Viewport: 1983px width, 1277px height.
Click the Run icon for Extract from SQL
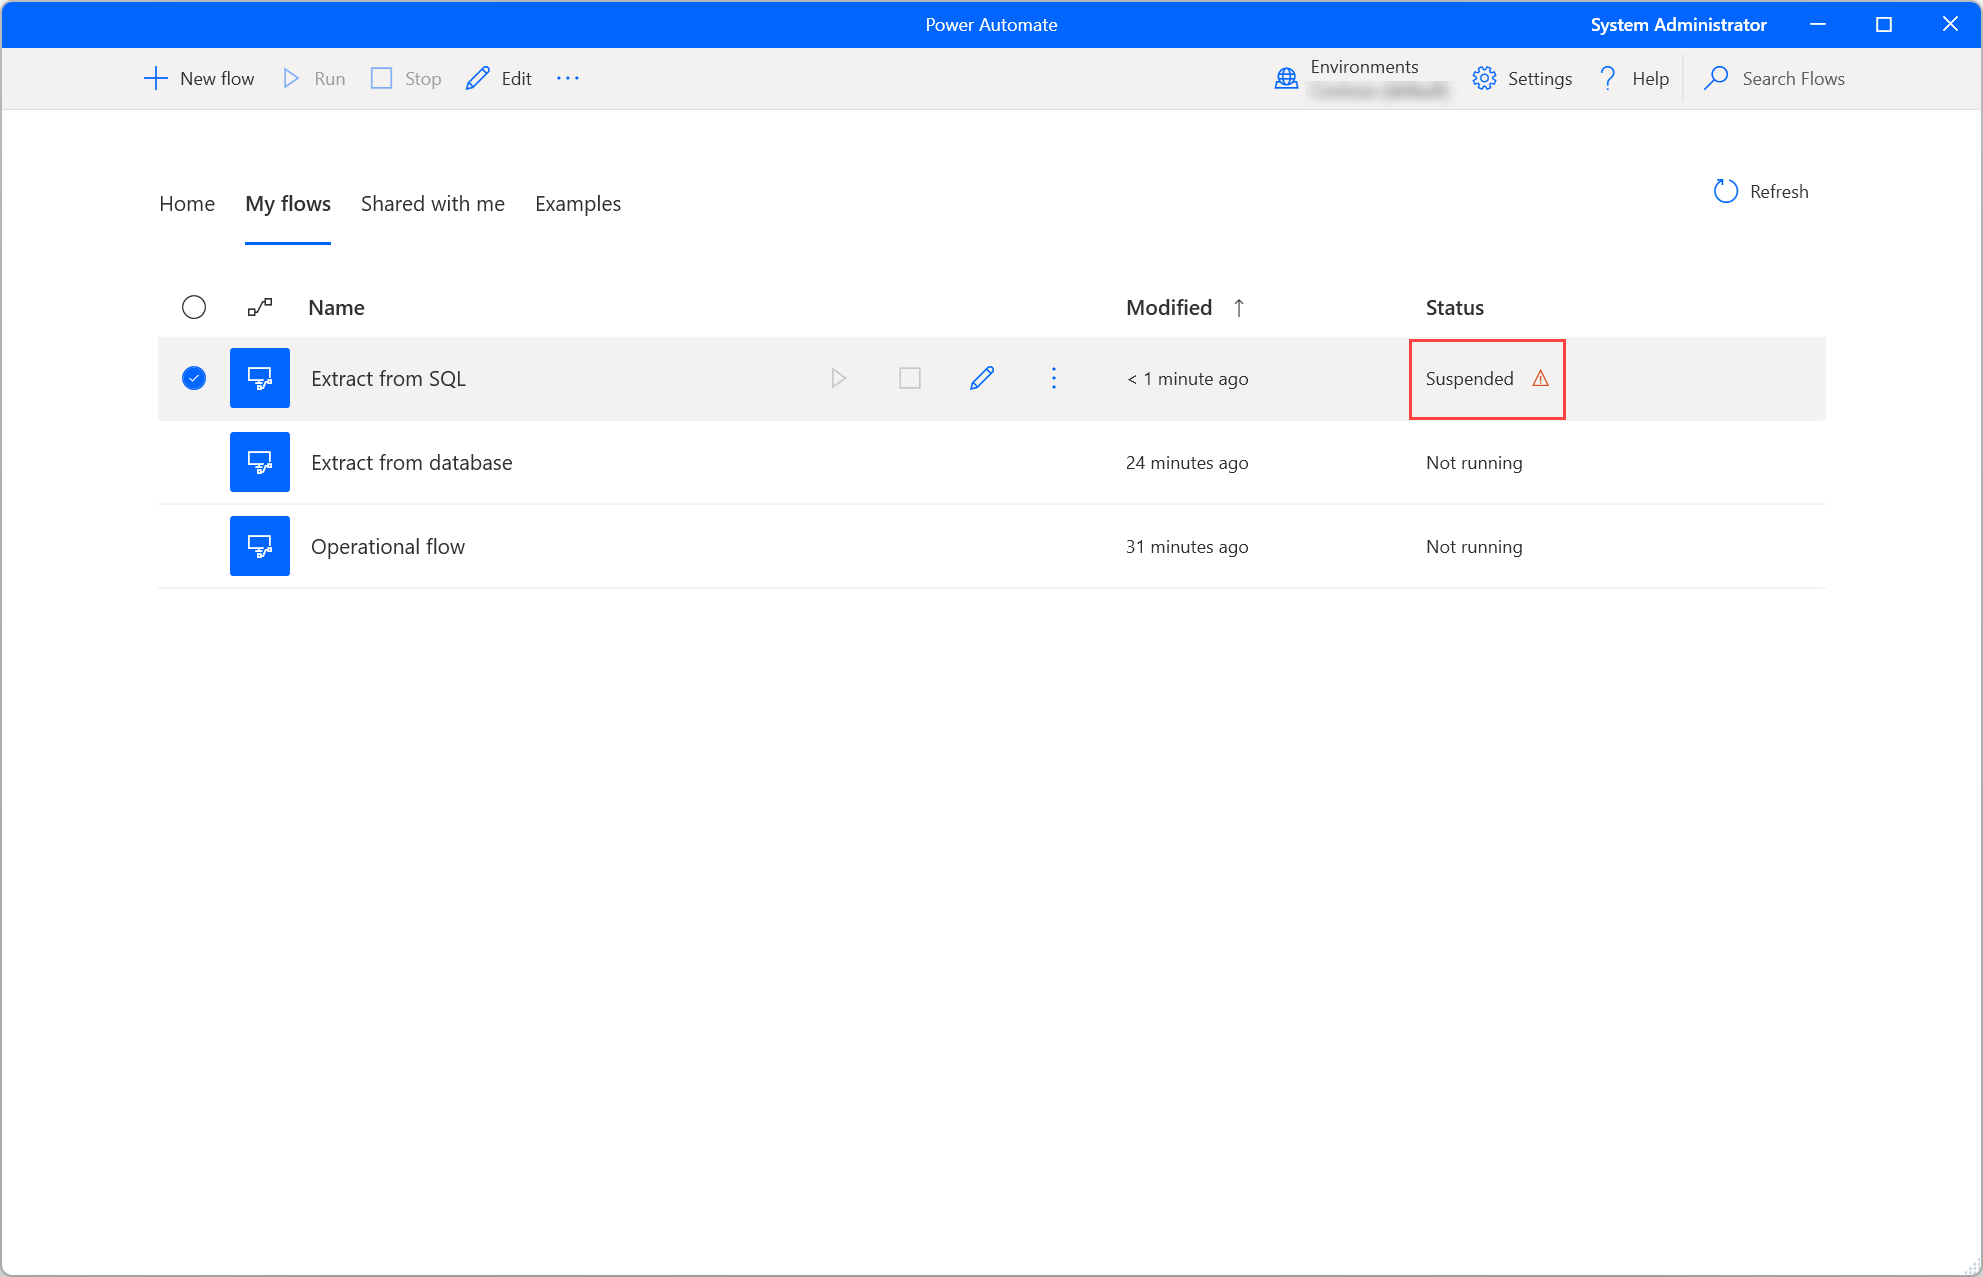[x=838, y=378]
